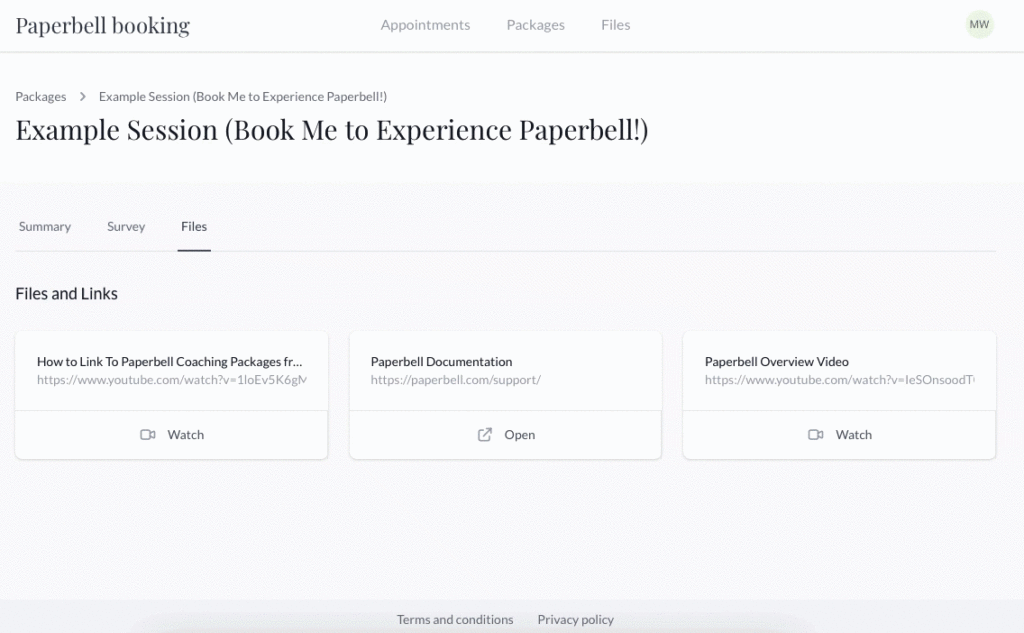
Task: Go to Appointments in the top navigation
Action: 425,25
